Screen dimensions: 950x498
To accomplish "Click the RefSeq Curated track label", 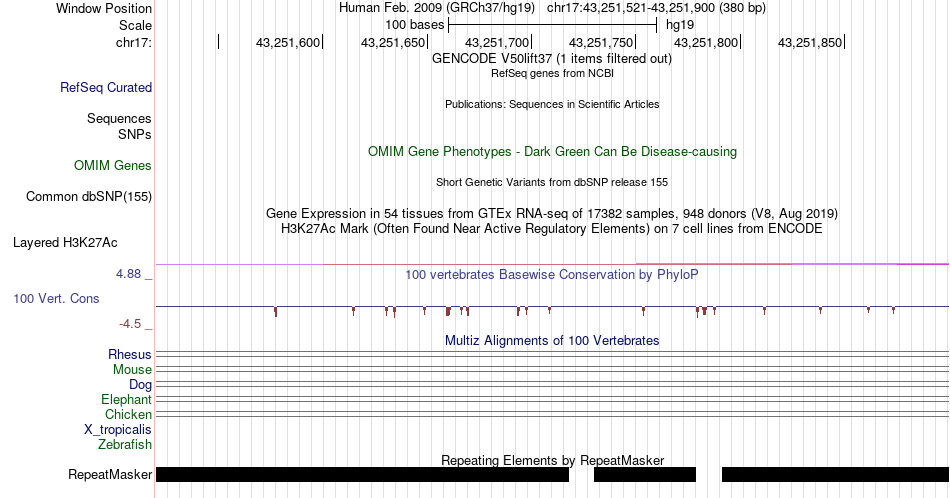I will [x=106, y=87].
